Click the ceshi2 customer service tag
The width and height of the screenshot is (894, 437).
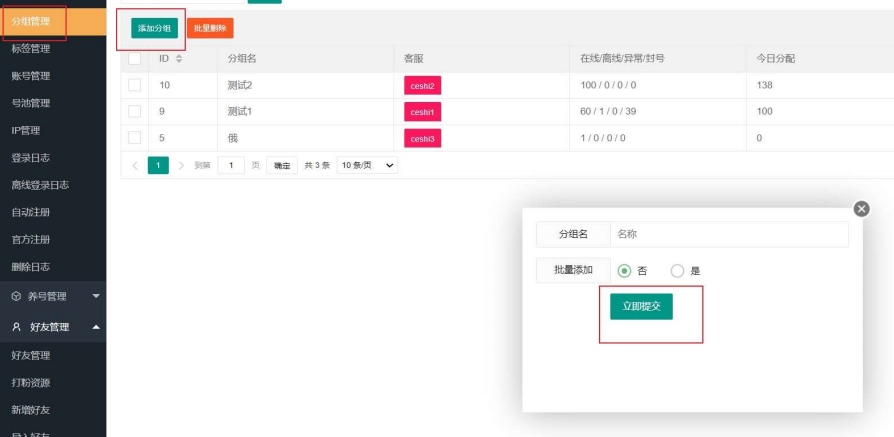tap(422, 86)
